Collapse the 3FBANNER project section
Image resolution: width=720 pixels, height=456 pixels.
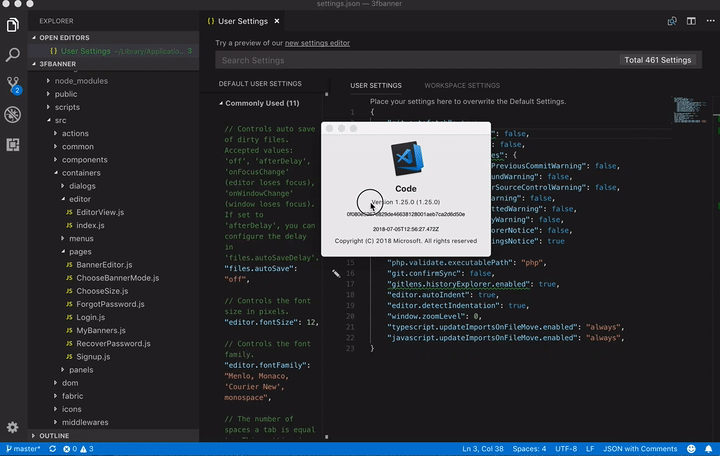pyautogui.click(x=34, y=64)
